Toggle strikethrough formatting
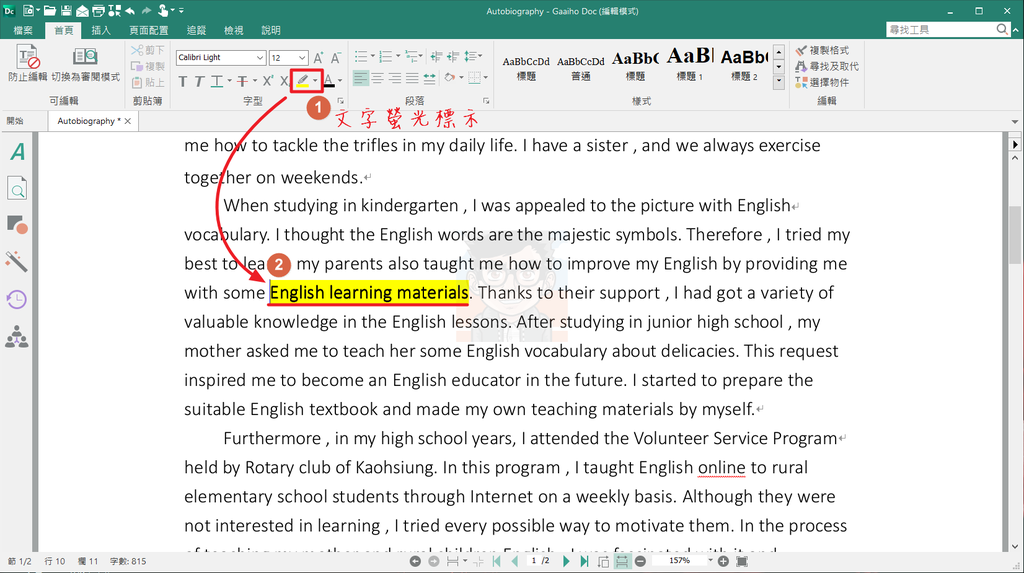This screenshot has height=573, width=1024. [242, 81]
